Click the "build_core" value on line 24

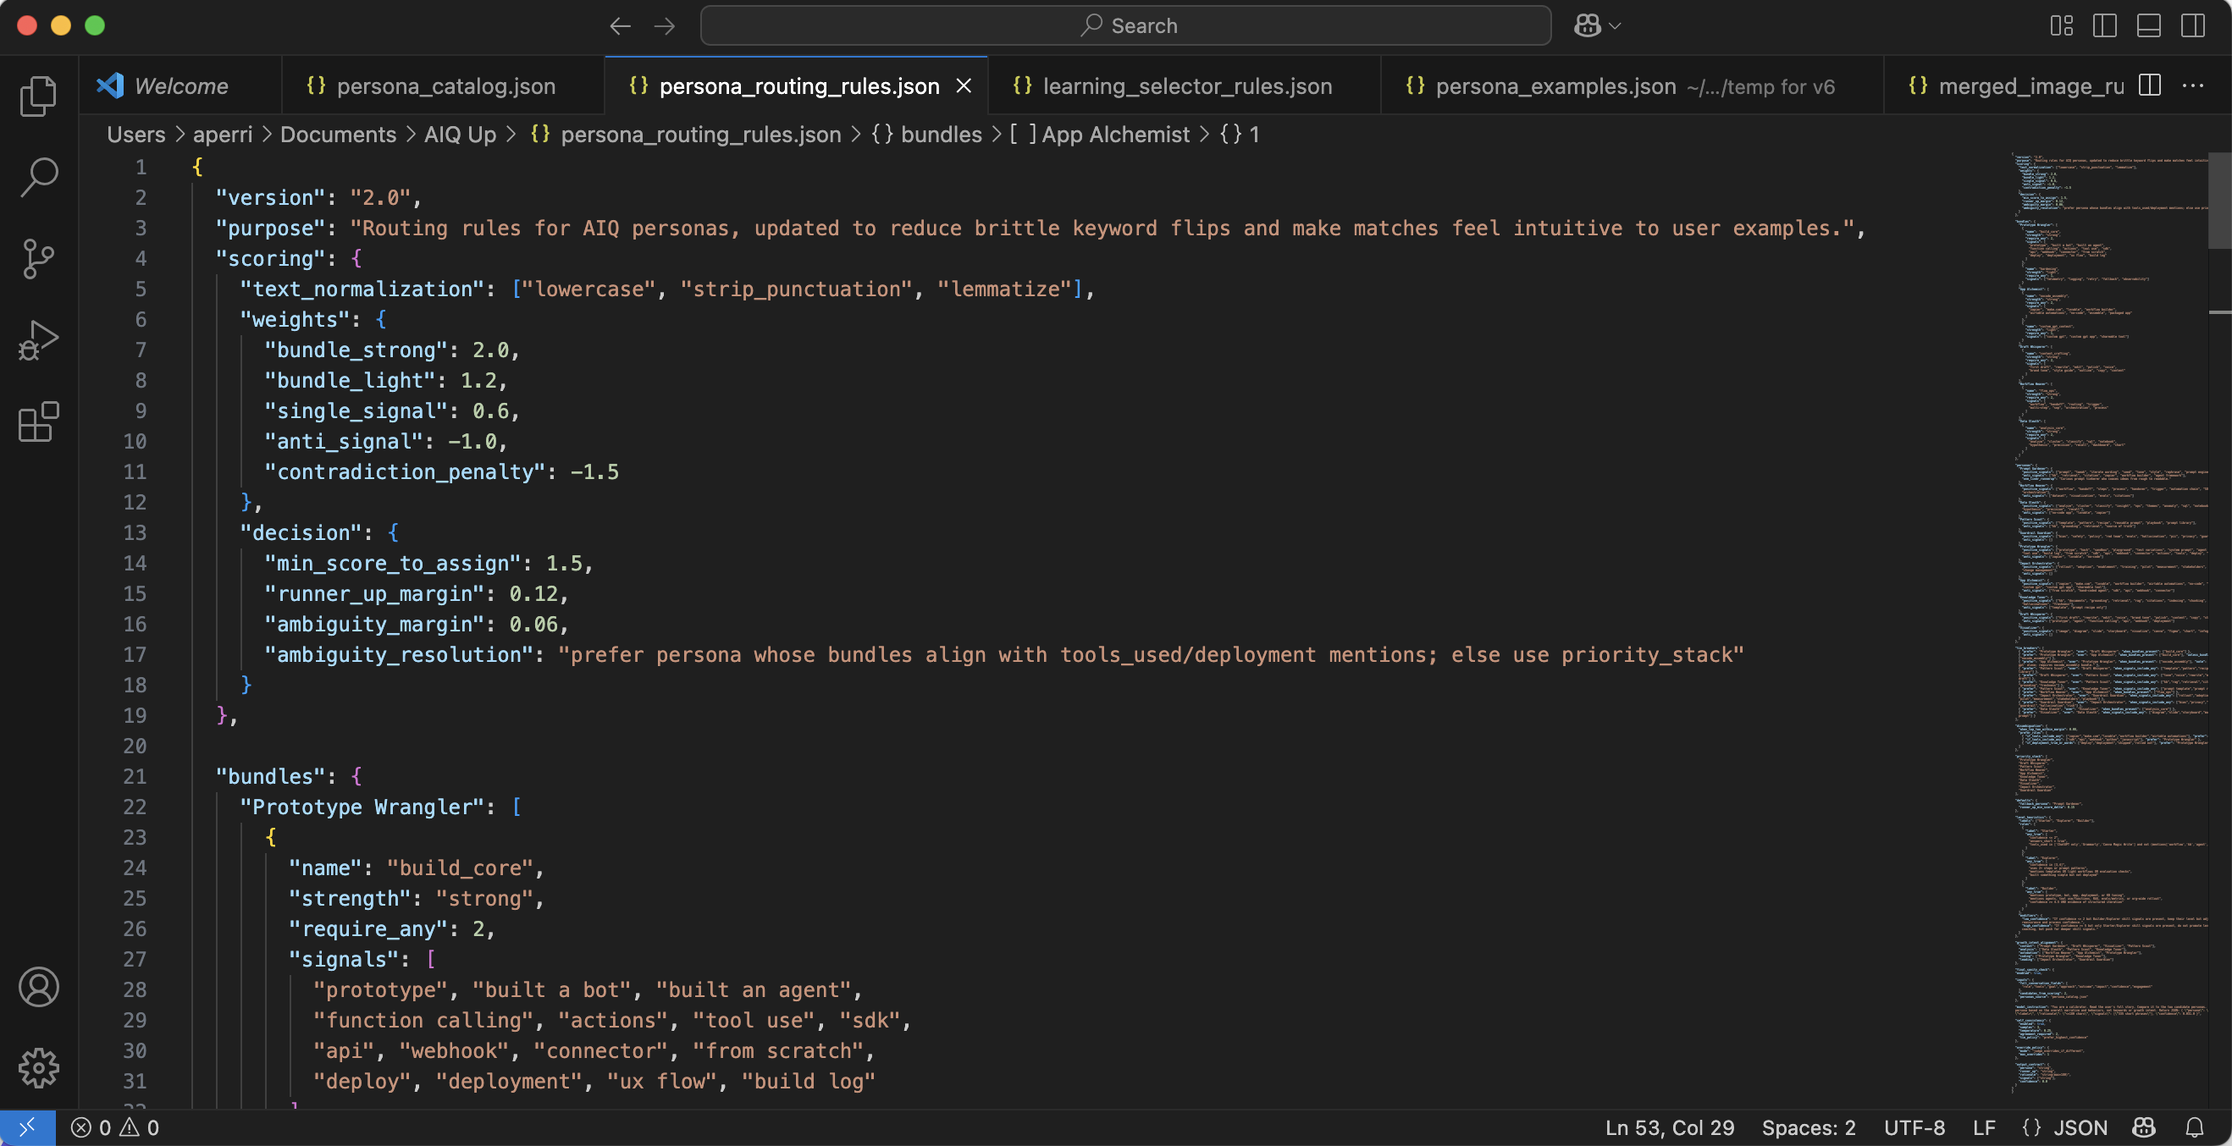(x=460, y=868)
